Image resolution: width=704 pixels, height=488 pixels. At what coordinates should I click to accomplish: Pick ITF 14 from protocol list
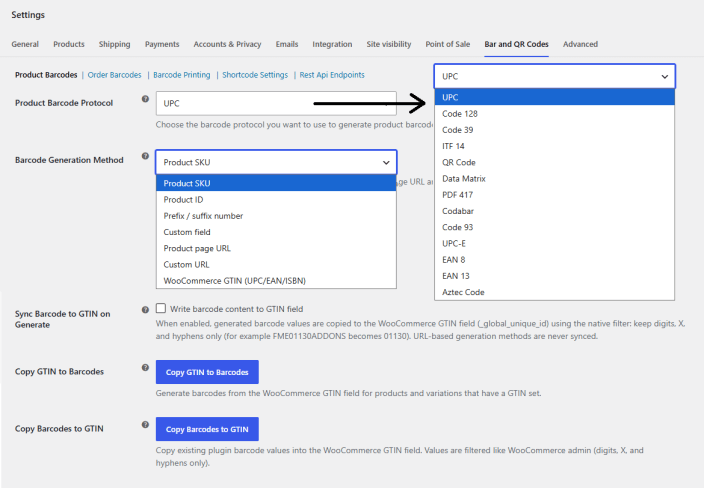click(x=554, y=146)
